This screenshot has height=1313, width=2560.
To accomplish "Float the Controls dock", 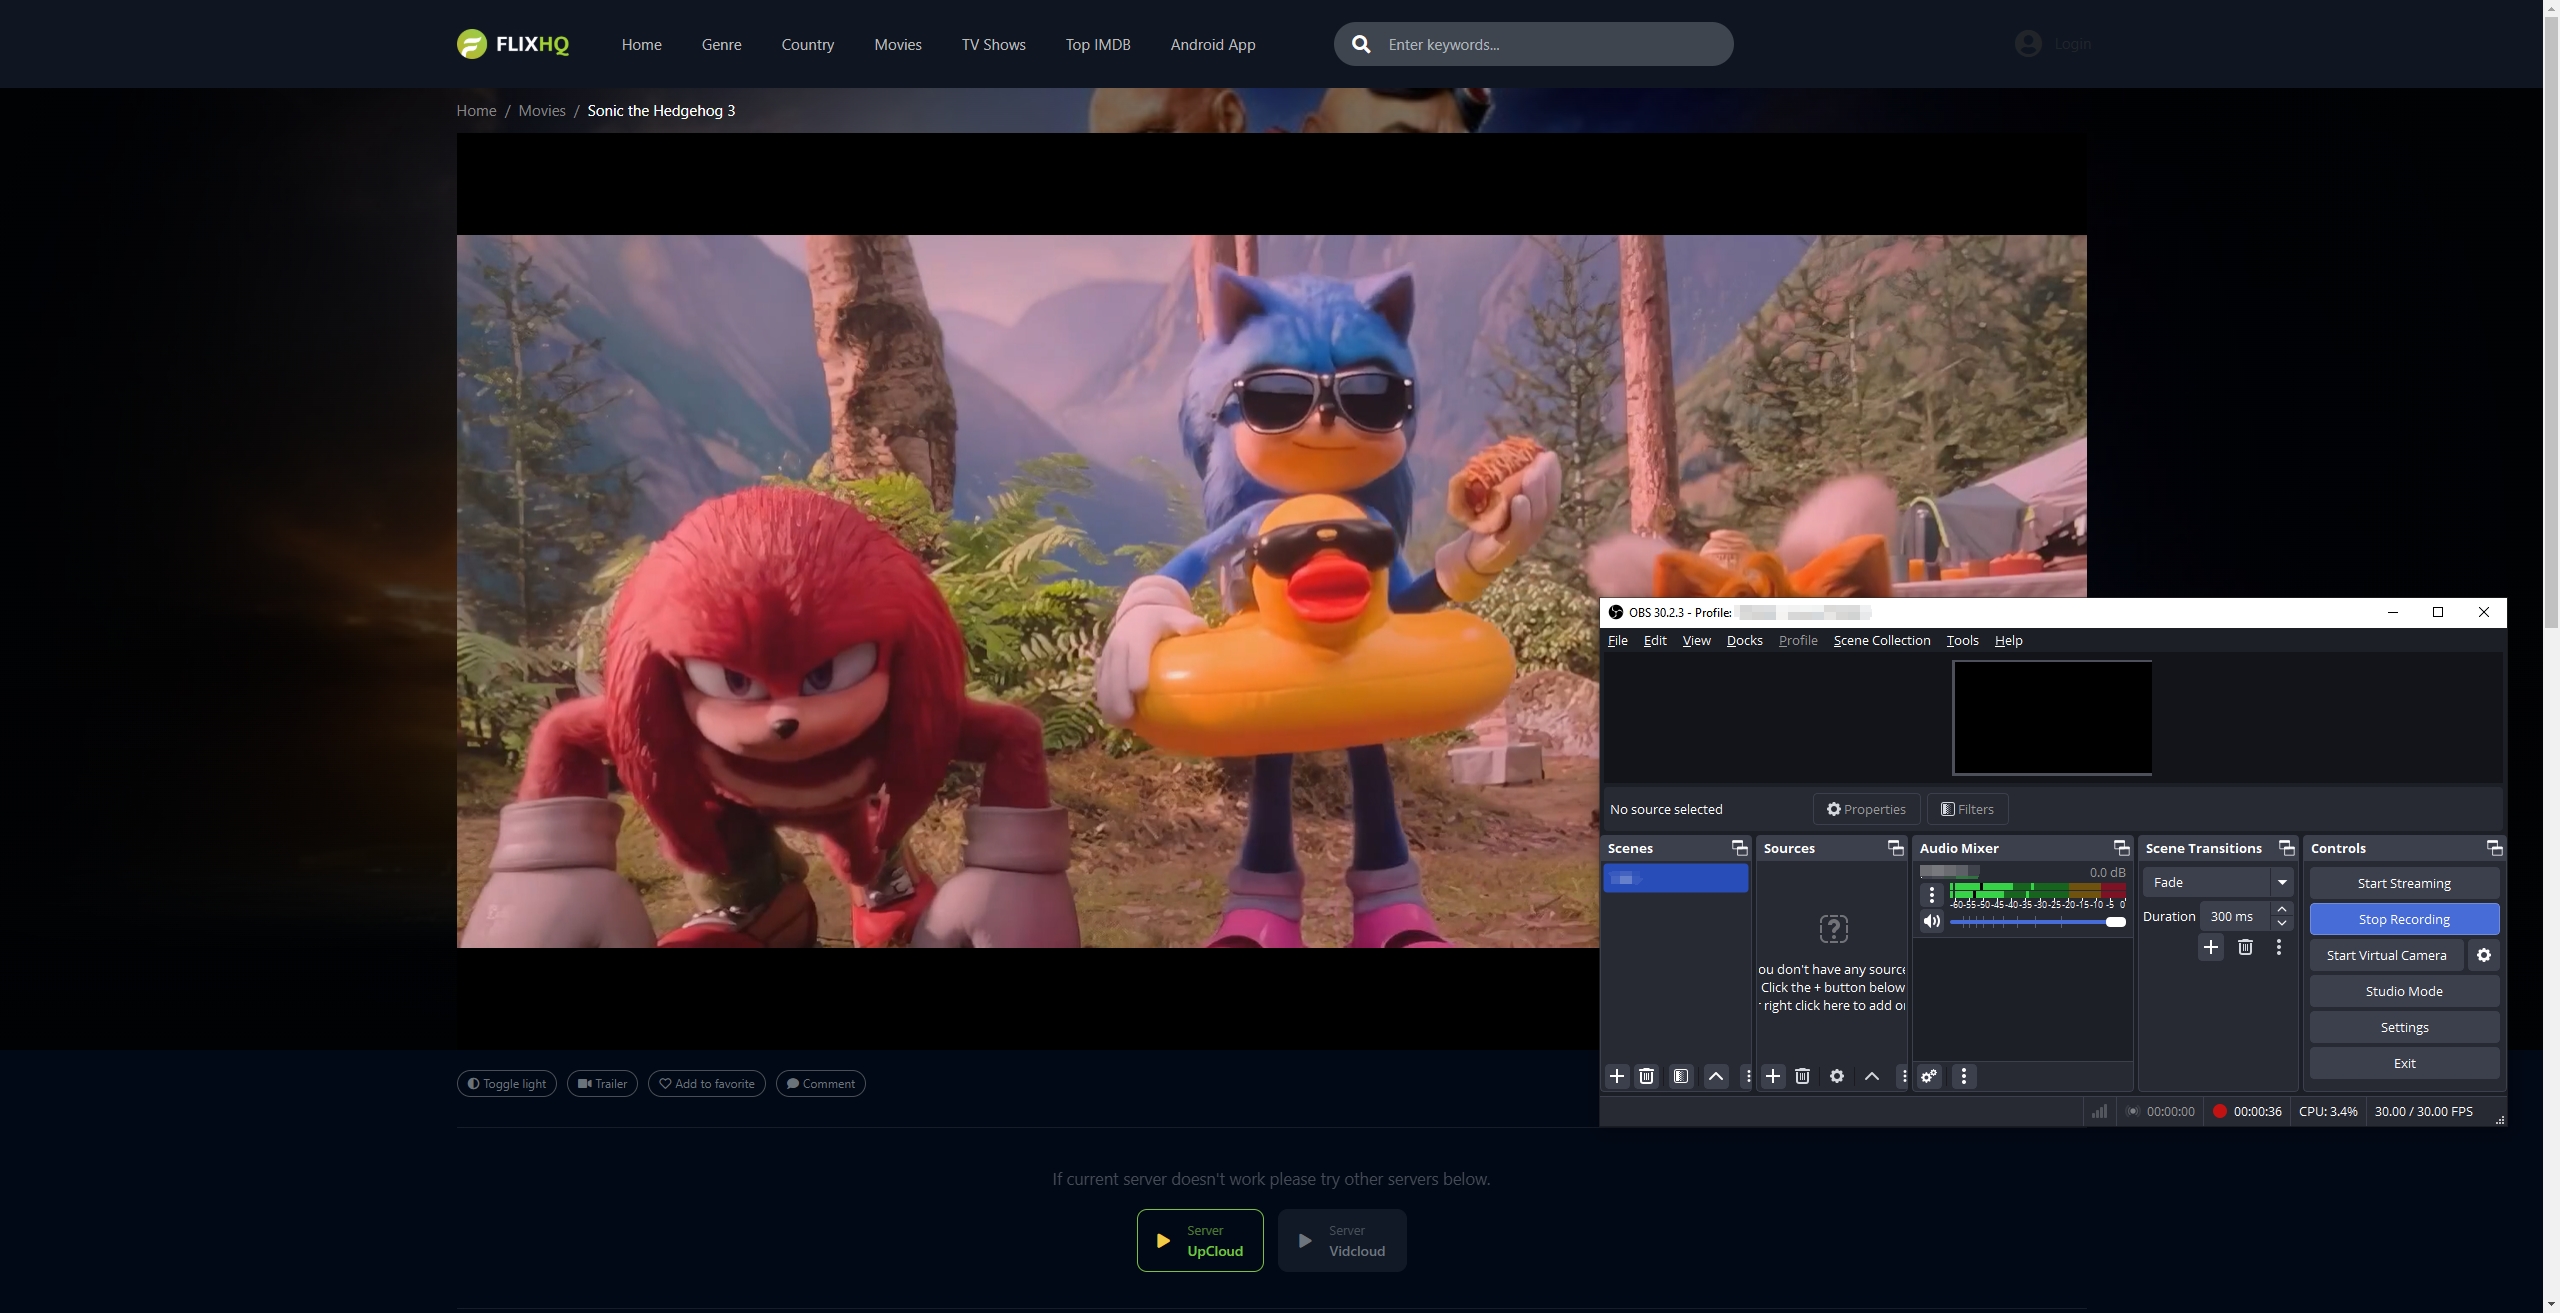I will pos(2495,848).
